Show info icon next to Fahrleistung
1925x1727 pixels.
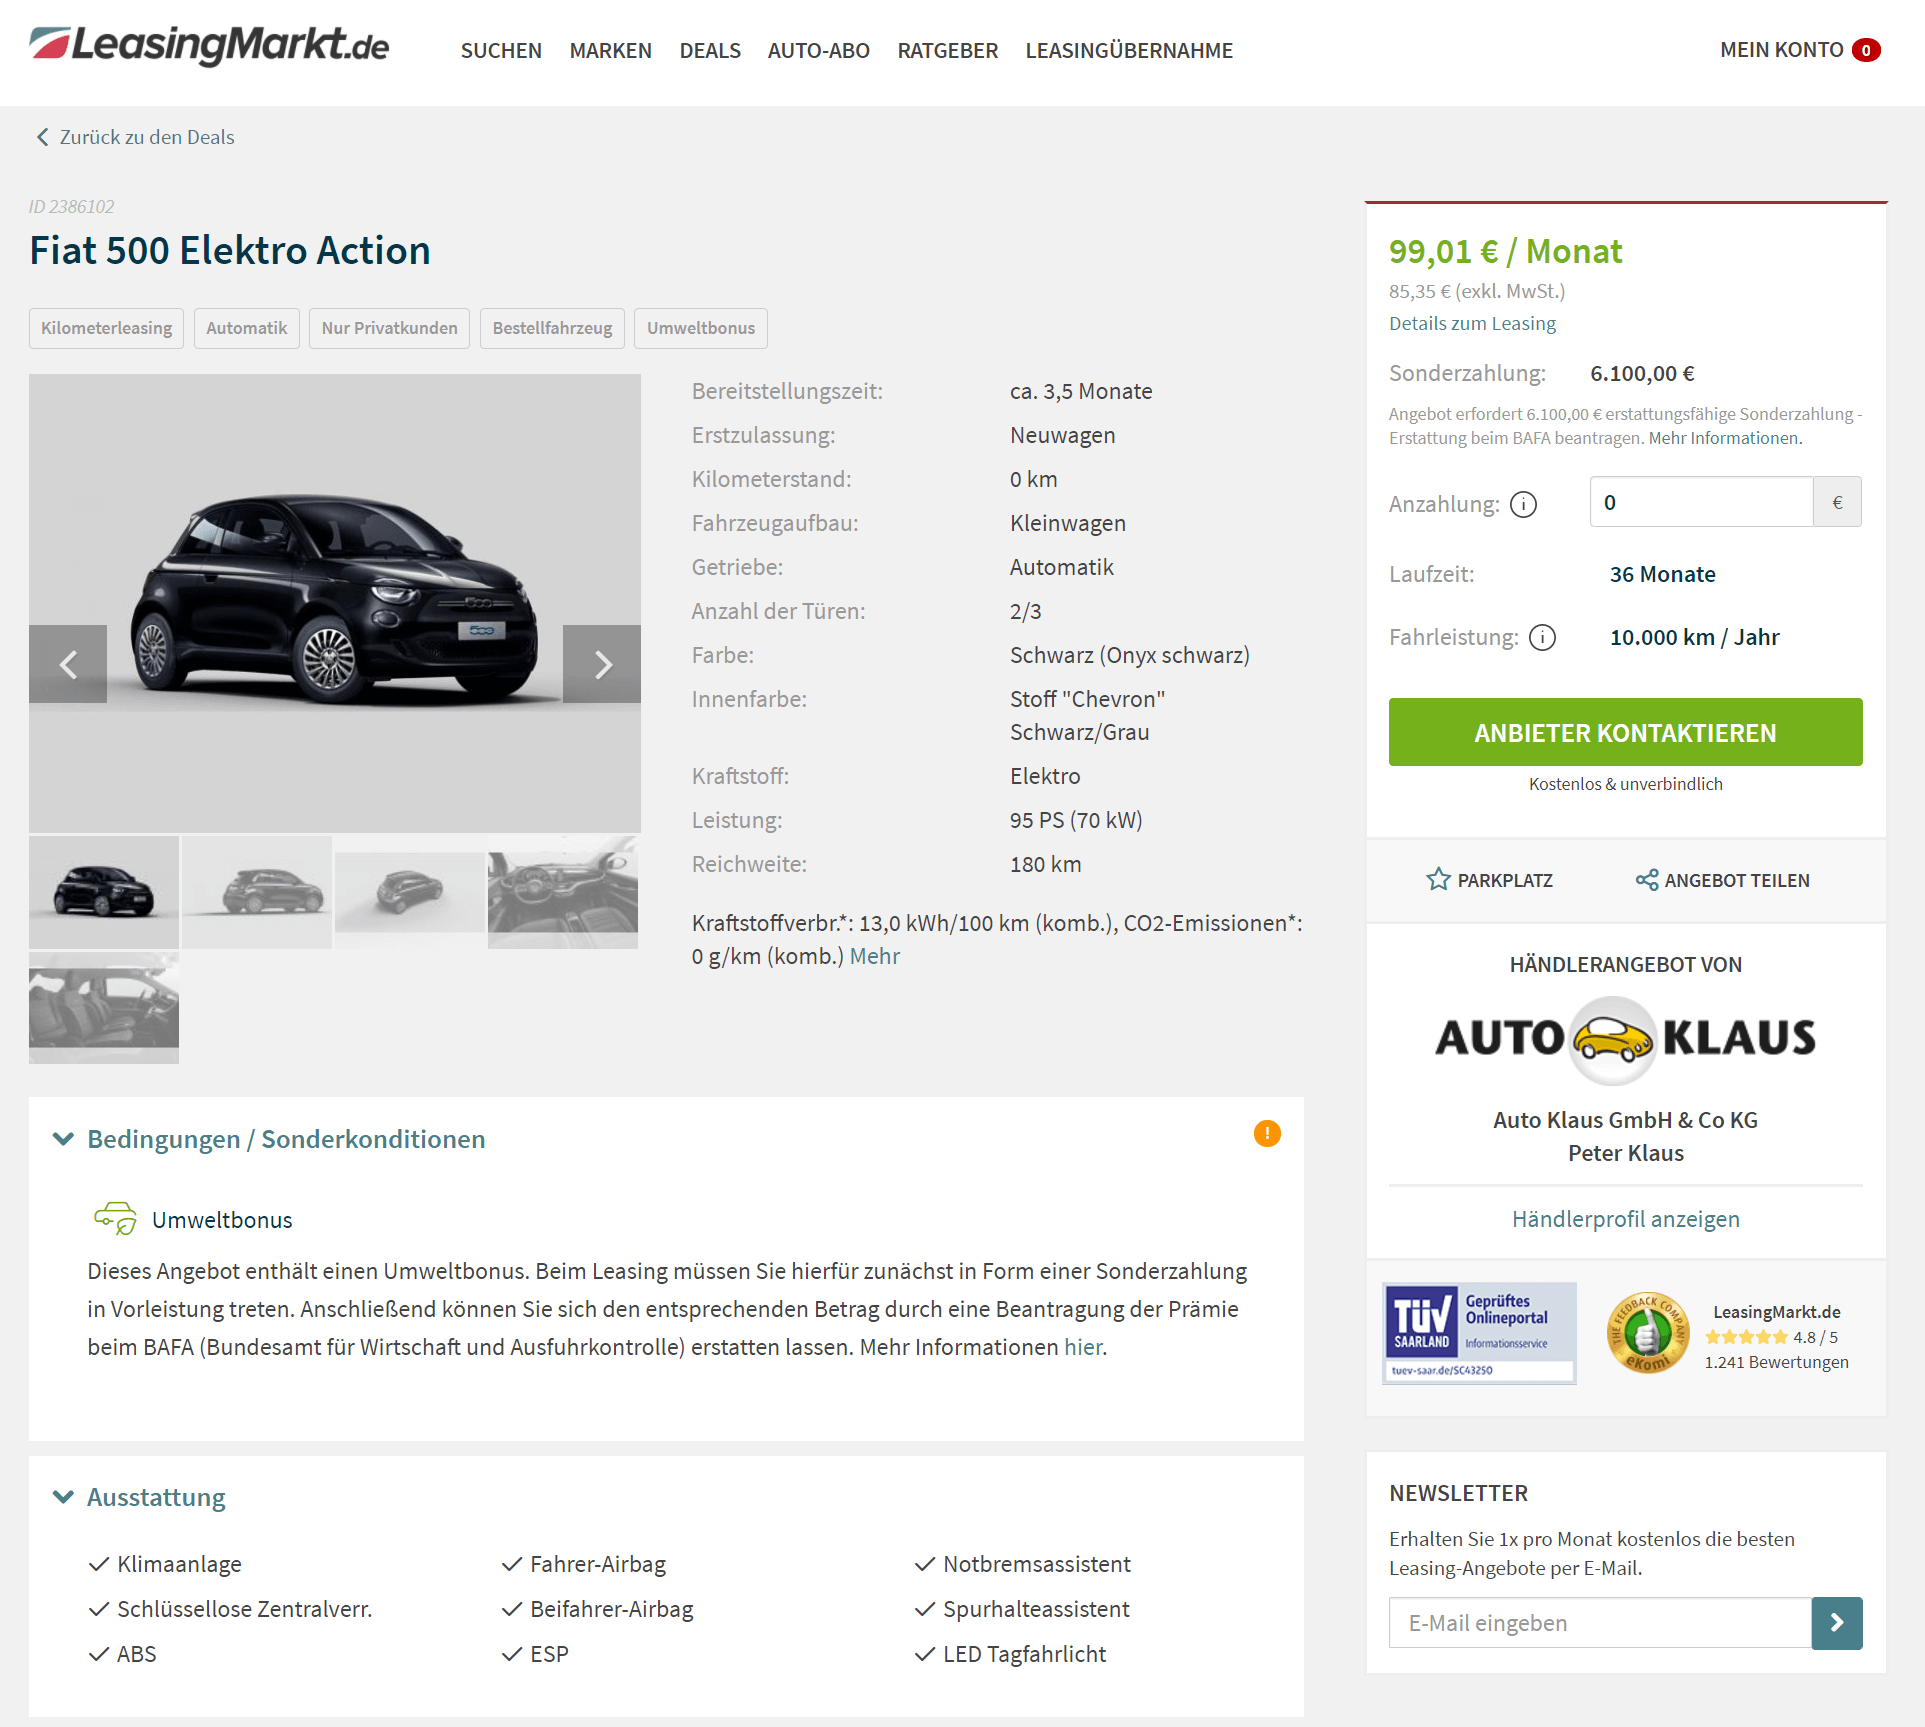1543,637
